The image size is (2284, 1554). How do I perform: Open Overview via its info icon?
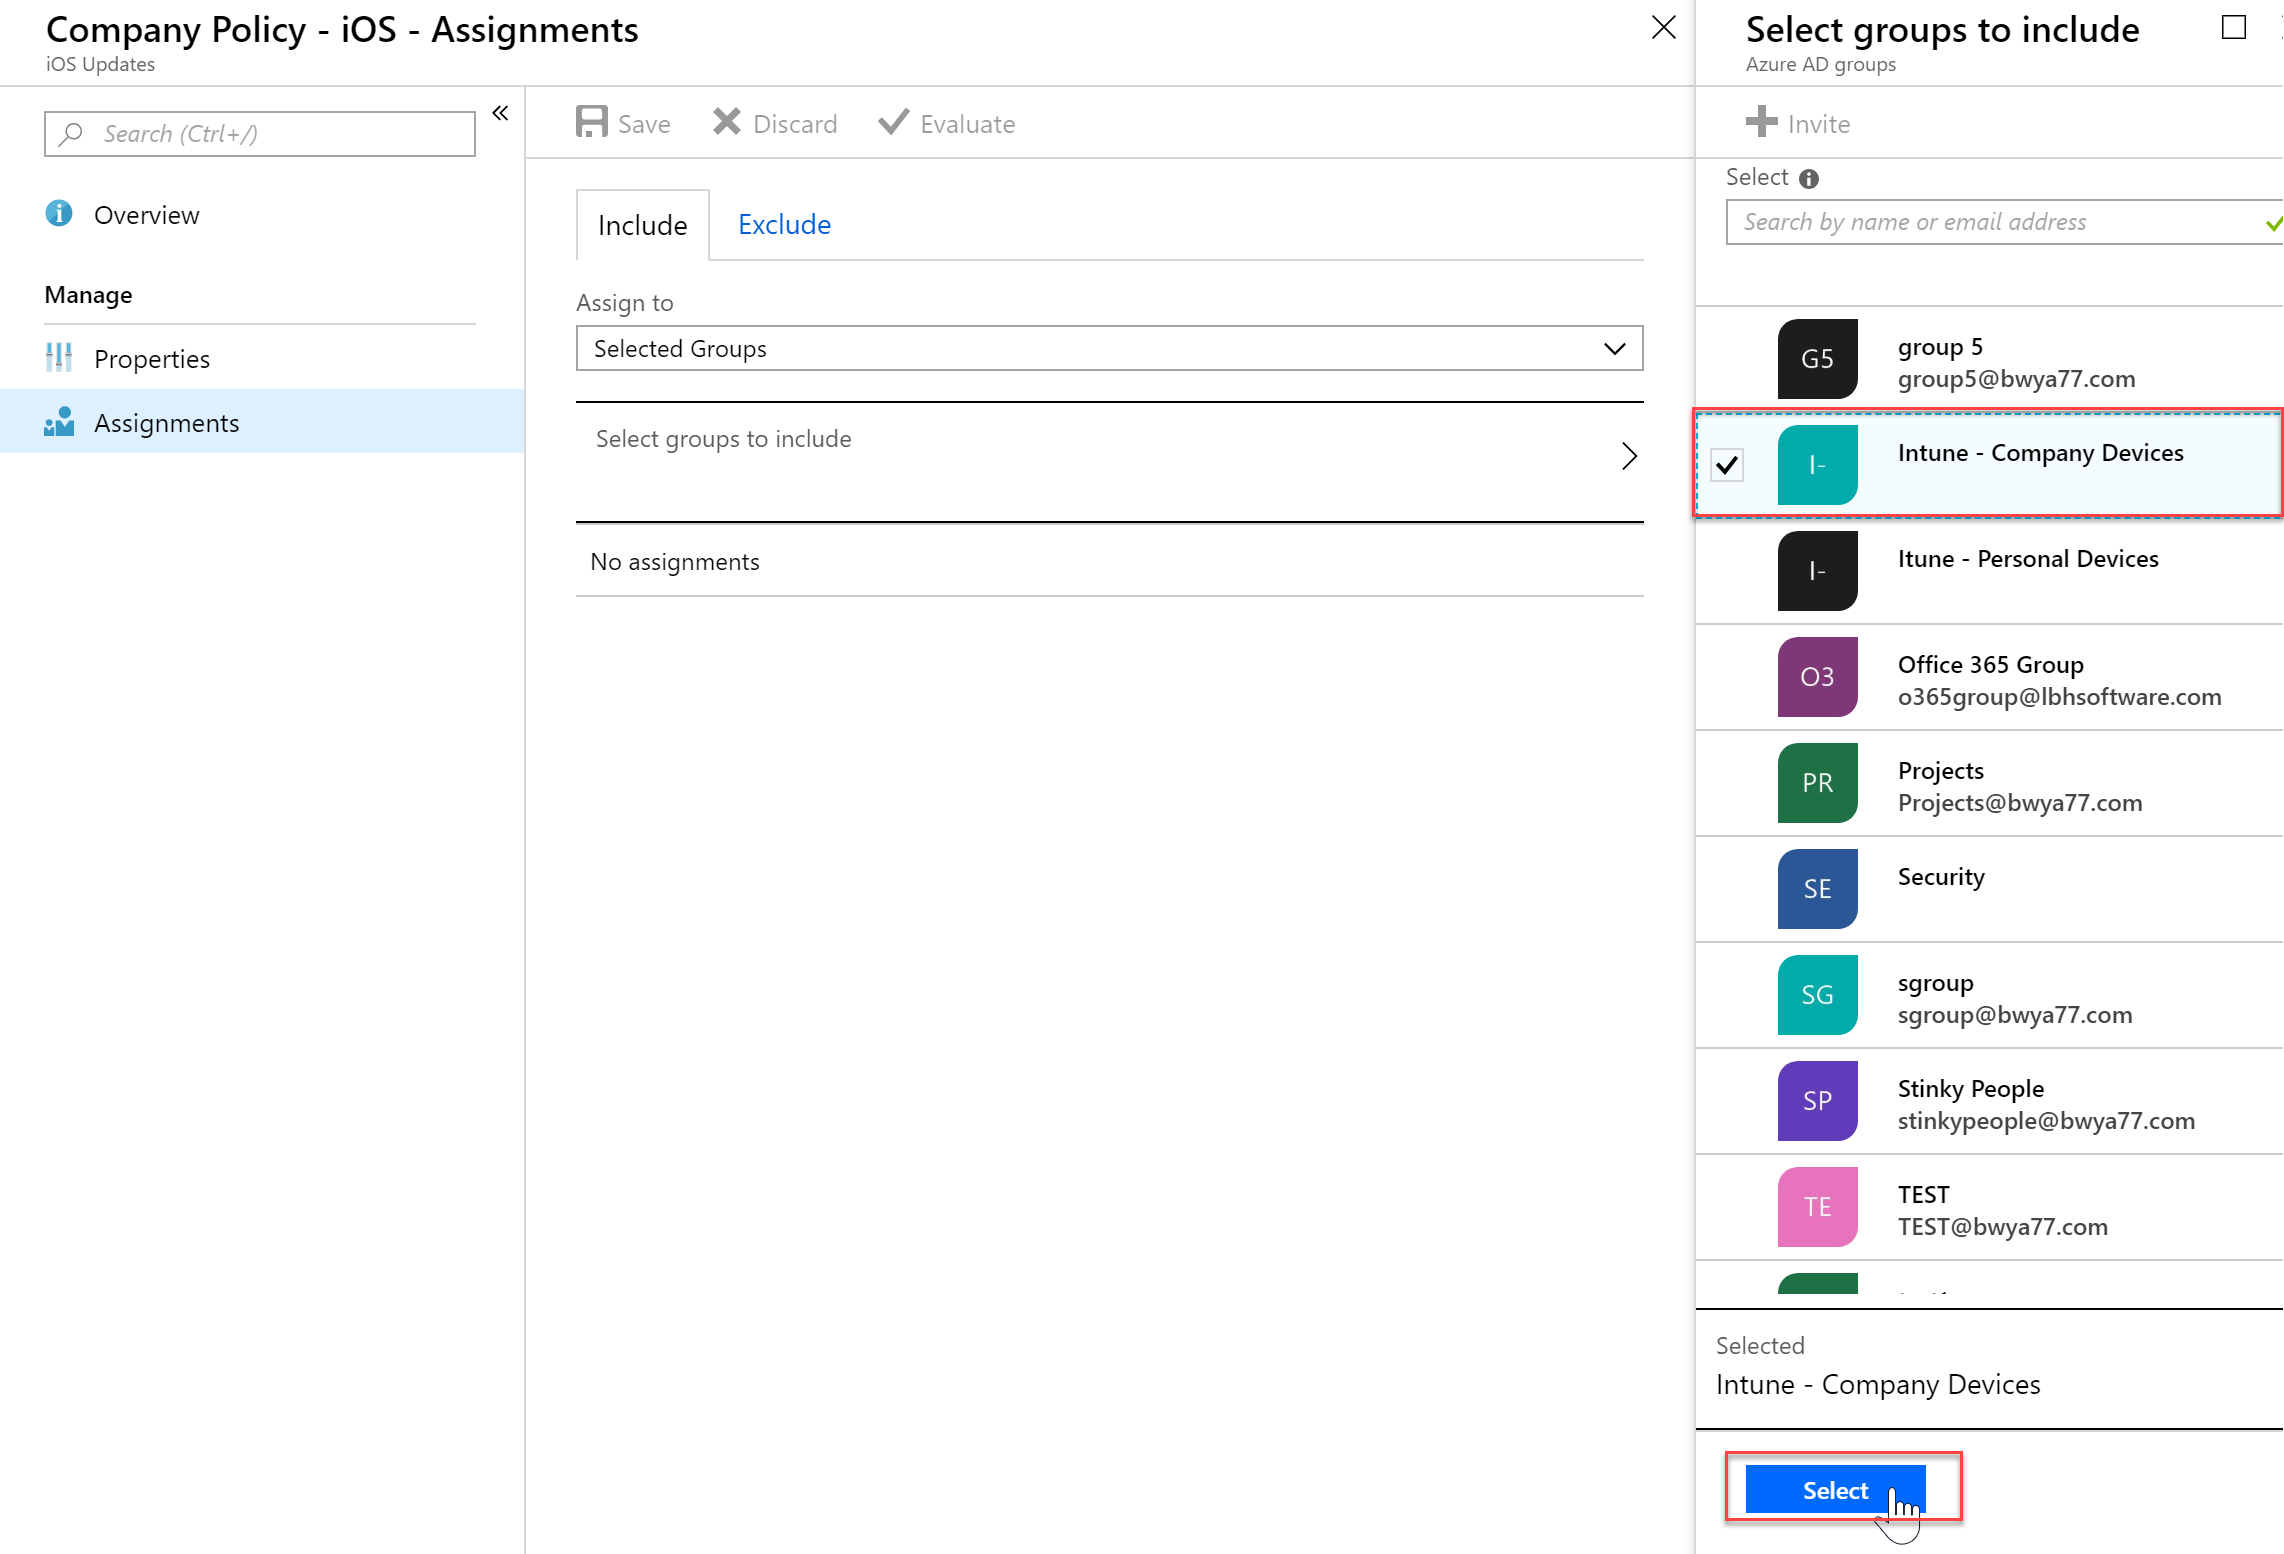[59, 214]
